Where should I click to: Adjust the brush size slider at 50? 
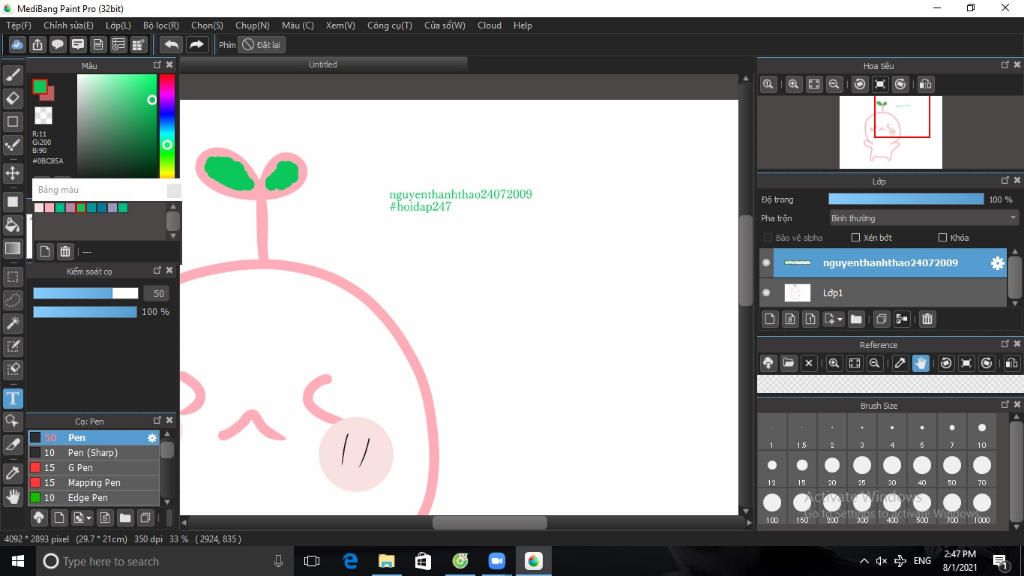pos(86,293)
